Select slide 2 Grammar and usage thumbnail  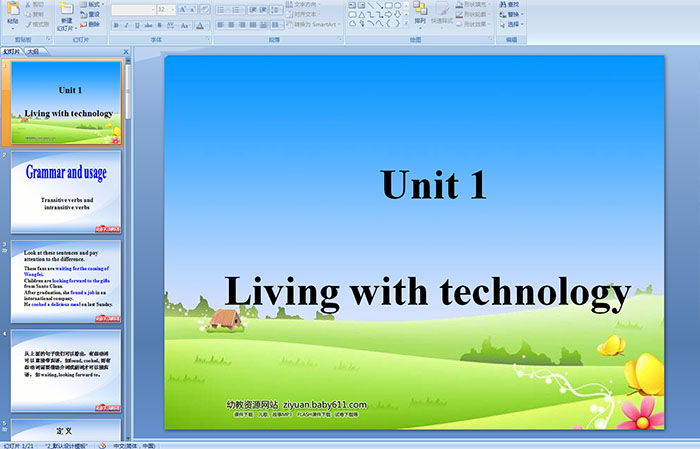[x=66, y=192]
